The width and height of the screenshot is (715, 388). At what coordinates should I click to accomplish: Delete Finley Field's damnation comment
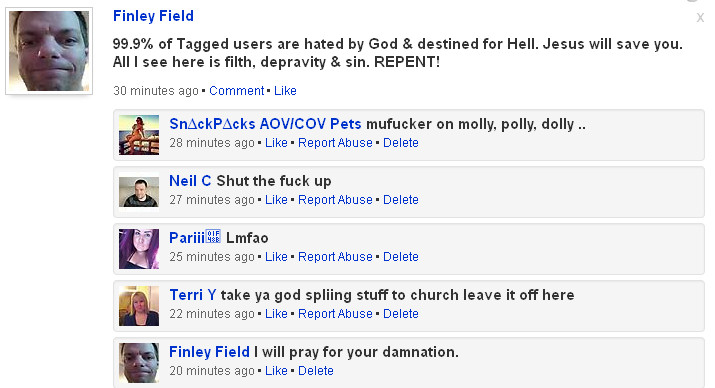[316, 371]
